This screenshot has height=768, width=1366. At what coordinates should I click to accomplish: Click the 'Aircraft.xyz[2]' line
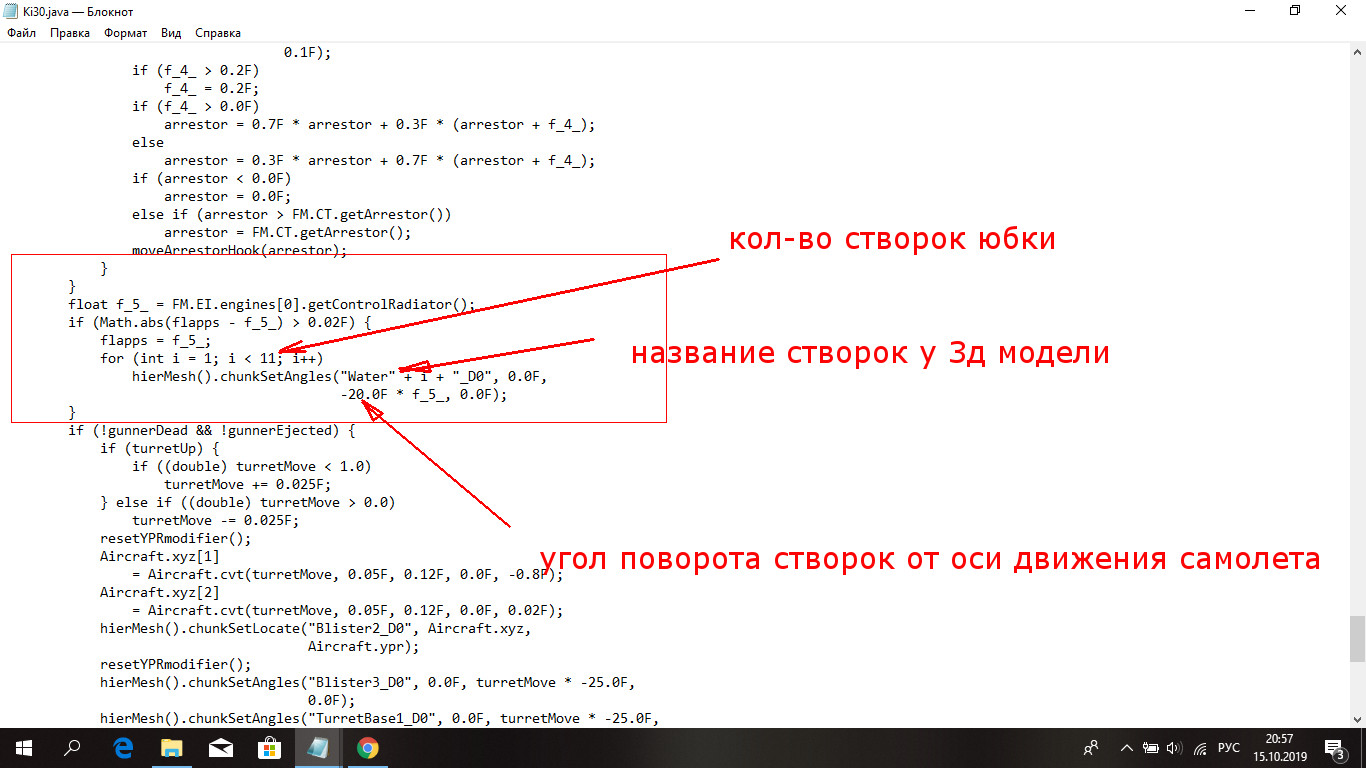[160, 593]
